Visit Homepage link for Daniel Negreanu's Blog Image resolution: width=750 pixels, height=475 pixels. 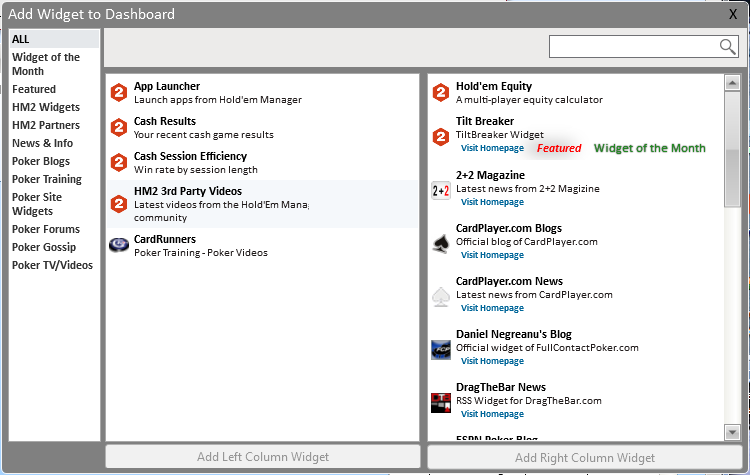click(492, 361)
